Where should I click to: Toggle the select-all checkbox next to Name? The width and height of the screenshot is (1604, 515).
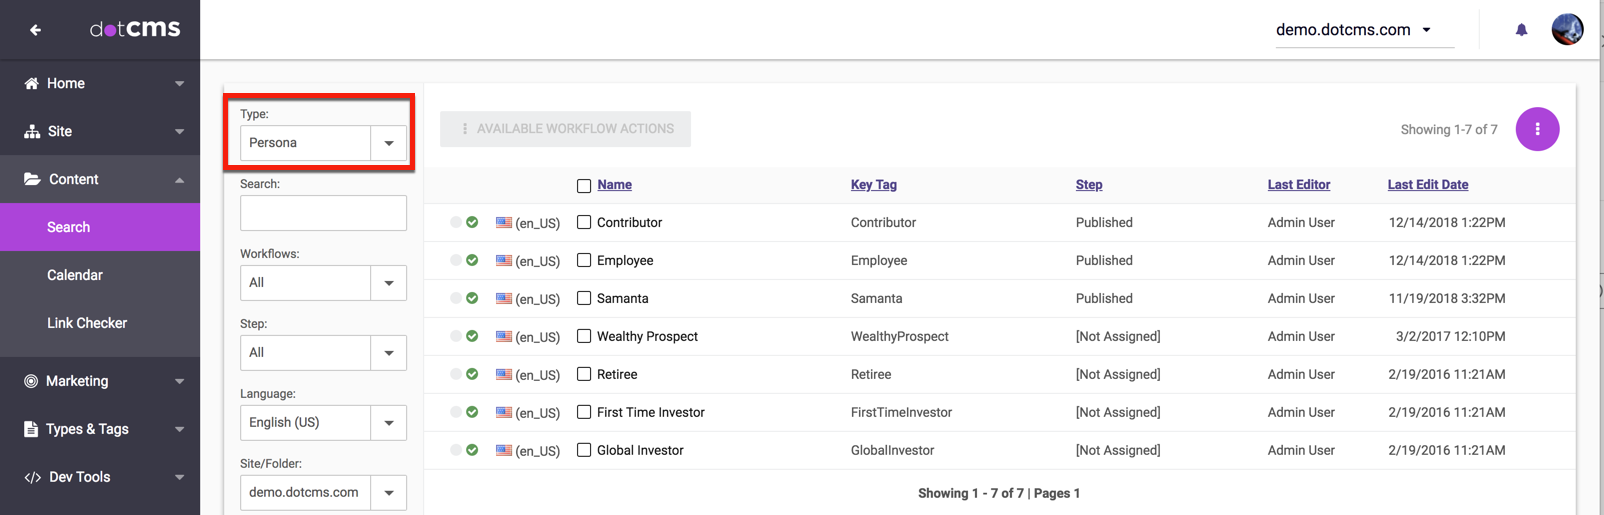pyautogui.click(x=584, y=185)
